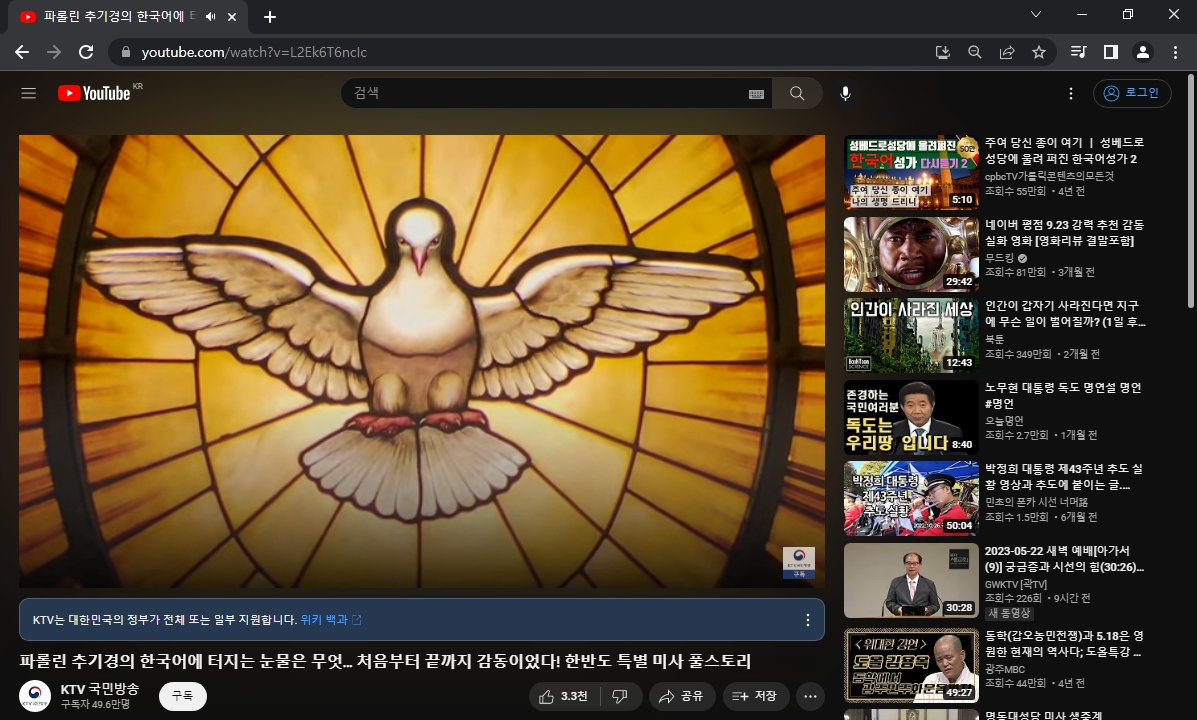Select the YouTube video tab

coord(127,17)
